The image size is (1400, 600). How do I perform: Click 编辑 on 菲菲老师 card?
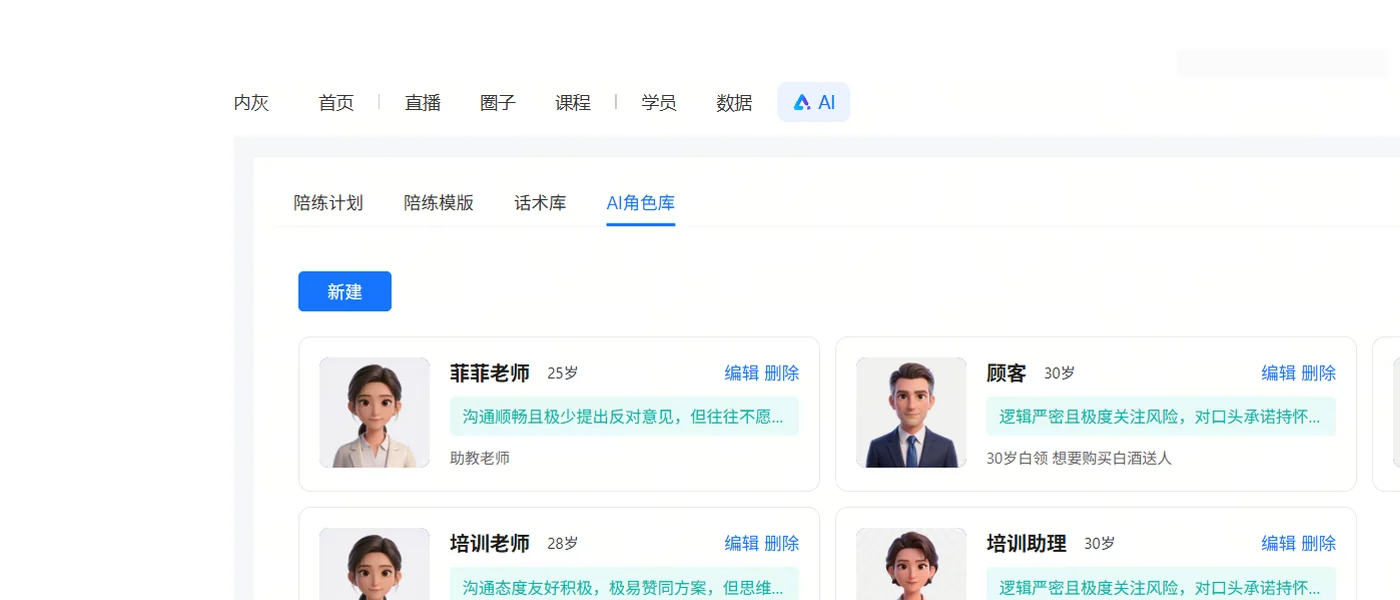(x=742, y=373)
